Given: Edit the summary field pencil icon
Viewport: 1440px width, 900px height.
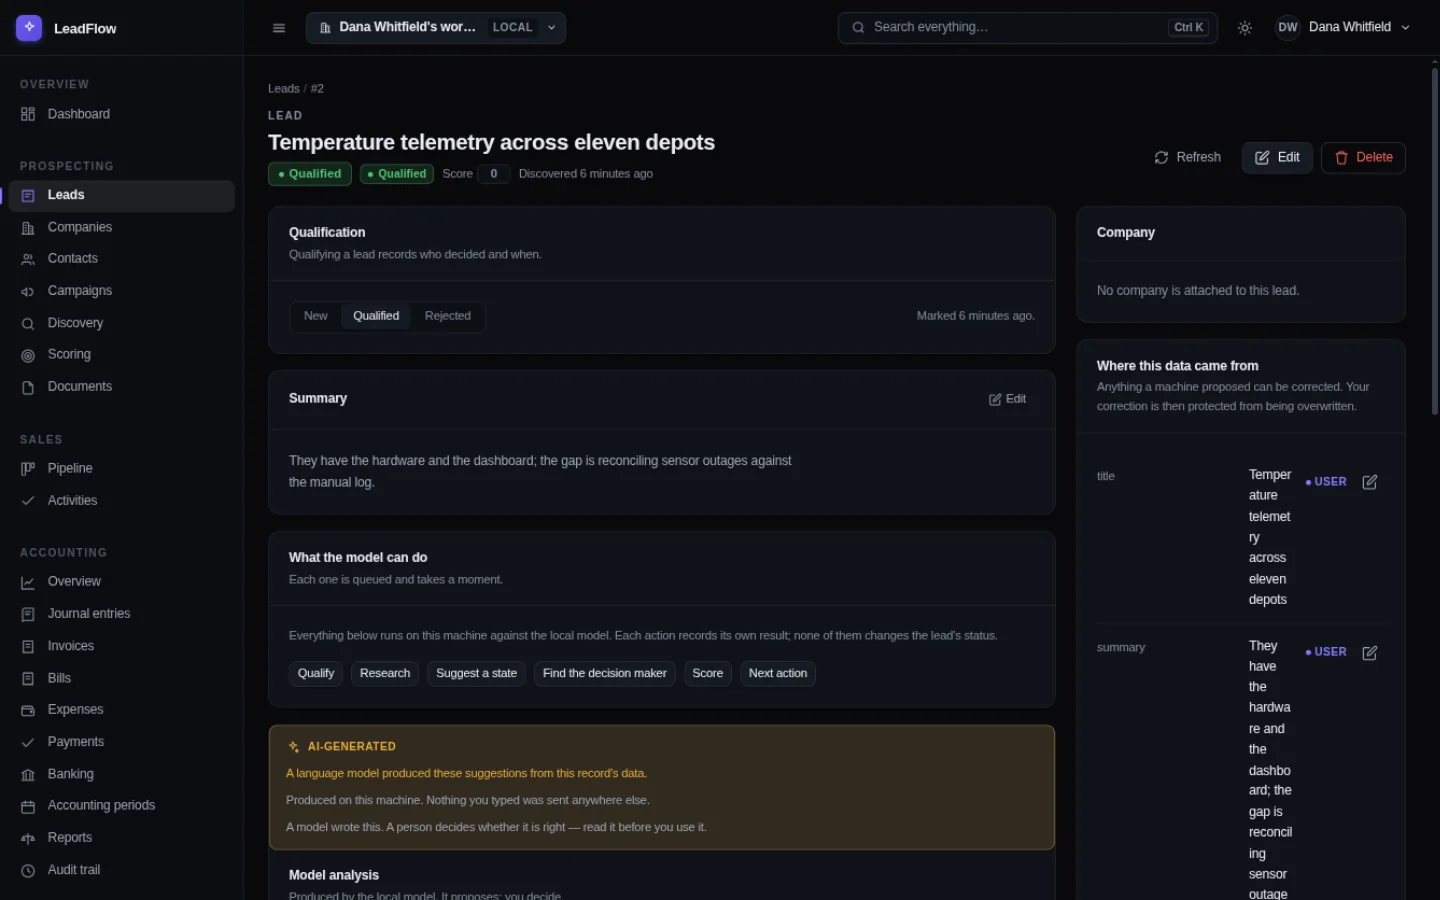Looking at the screenshot, I should 1370,653.
